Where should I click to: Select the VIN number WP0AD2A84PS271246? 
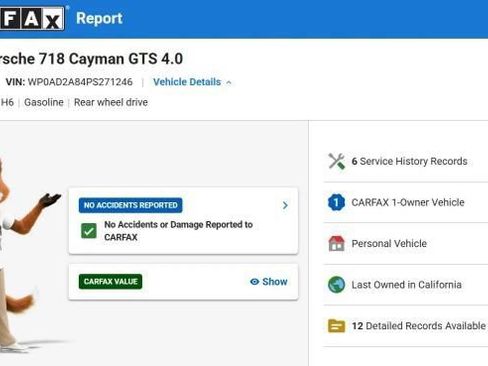pos(80,82)
